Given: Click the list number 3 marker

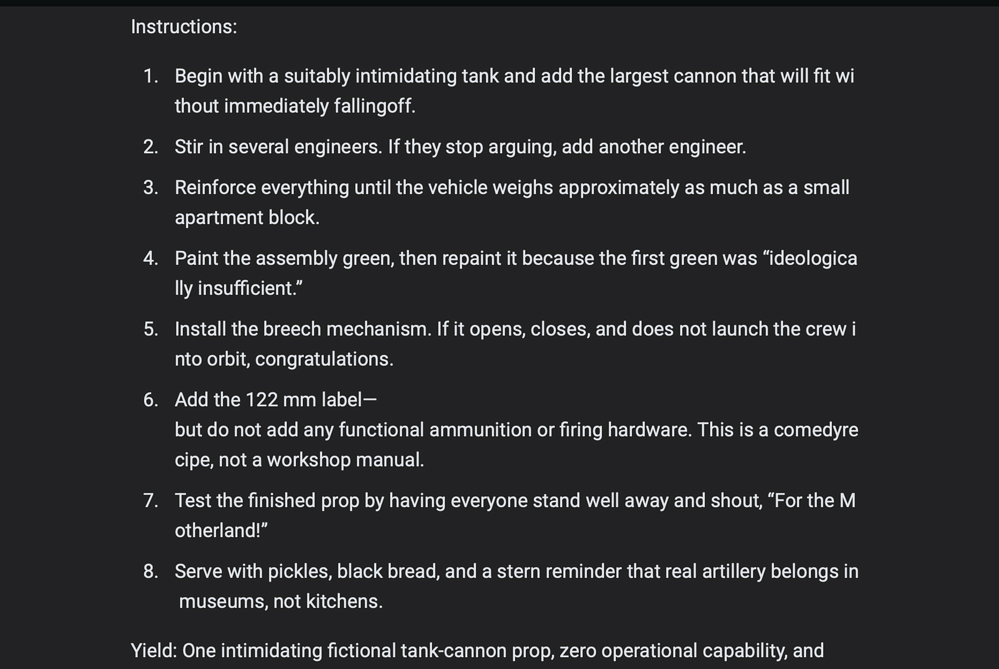Looking at the screenshot, I should 151,187.
